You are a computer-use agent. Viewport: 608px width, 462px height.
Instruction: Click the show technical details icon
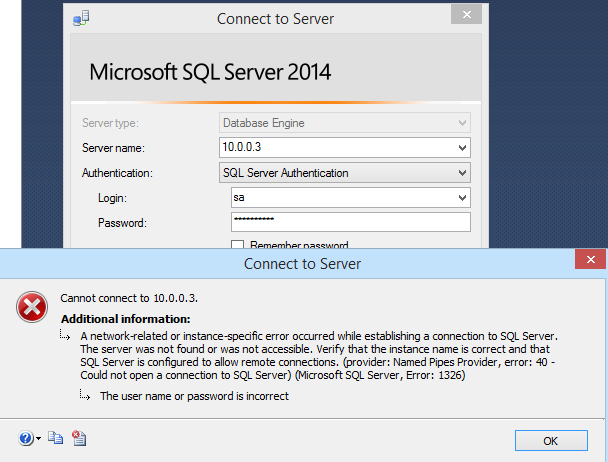[78, 439]
